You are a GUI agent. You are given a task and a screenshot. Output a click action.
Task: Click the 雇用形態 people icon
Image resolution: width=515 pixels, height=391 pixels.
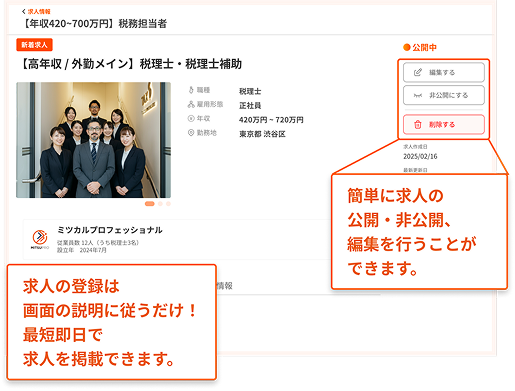[191, 104]
